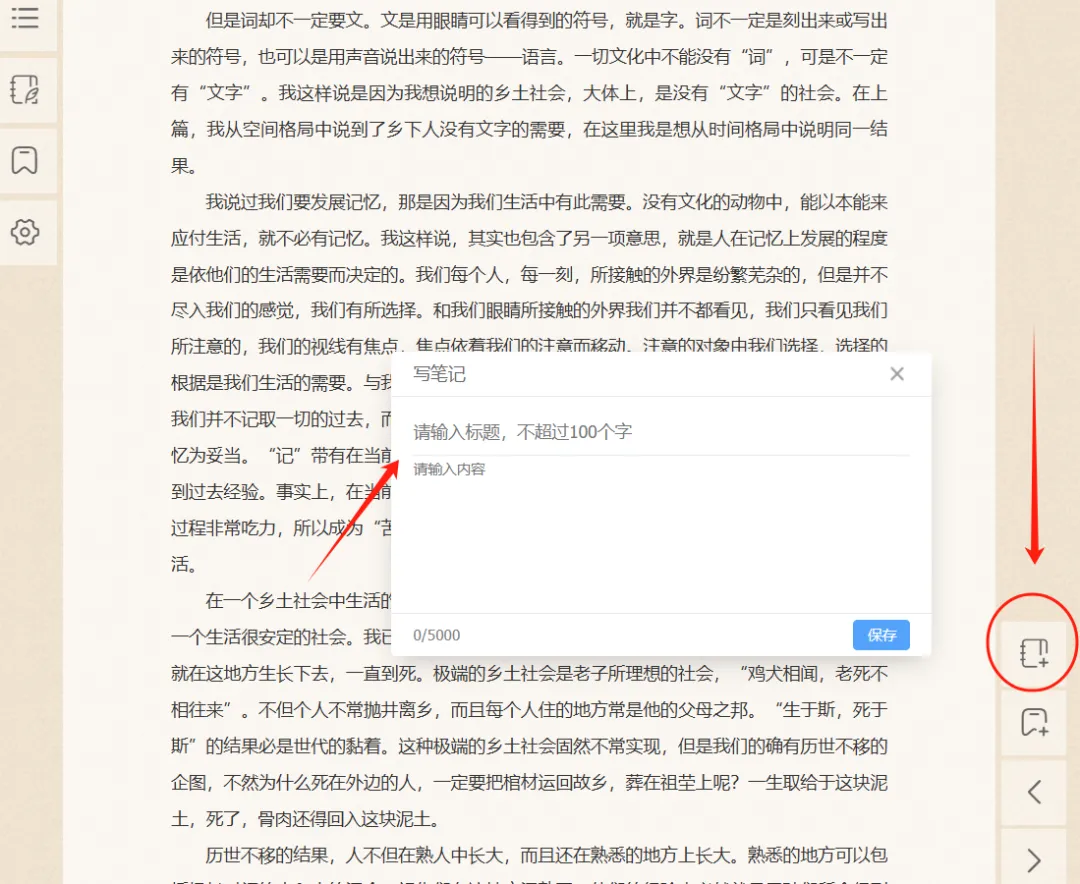The width and height of the screenshot is (1080, 884).
Task: Click line starting 应付生活，就不必有记忆
Action: [x=529, y=238]
